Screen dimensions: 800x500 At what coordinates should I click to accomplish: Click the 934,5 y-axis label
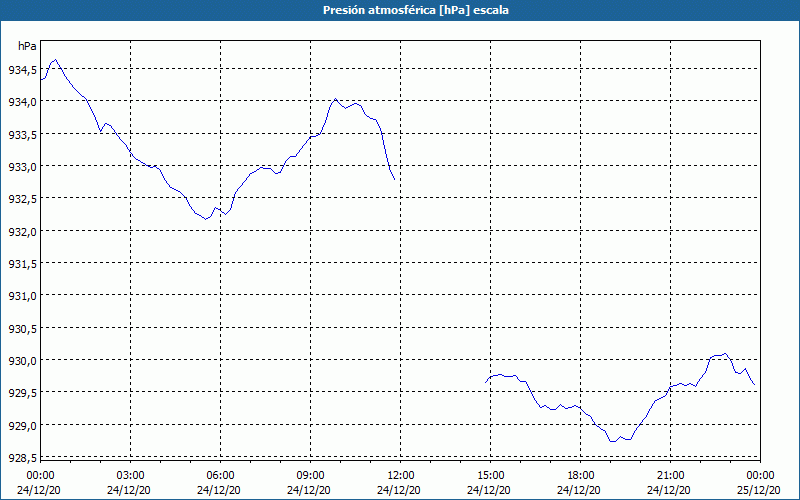coord(22,70)
